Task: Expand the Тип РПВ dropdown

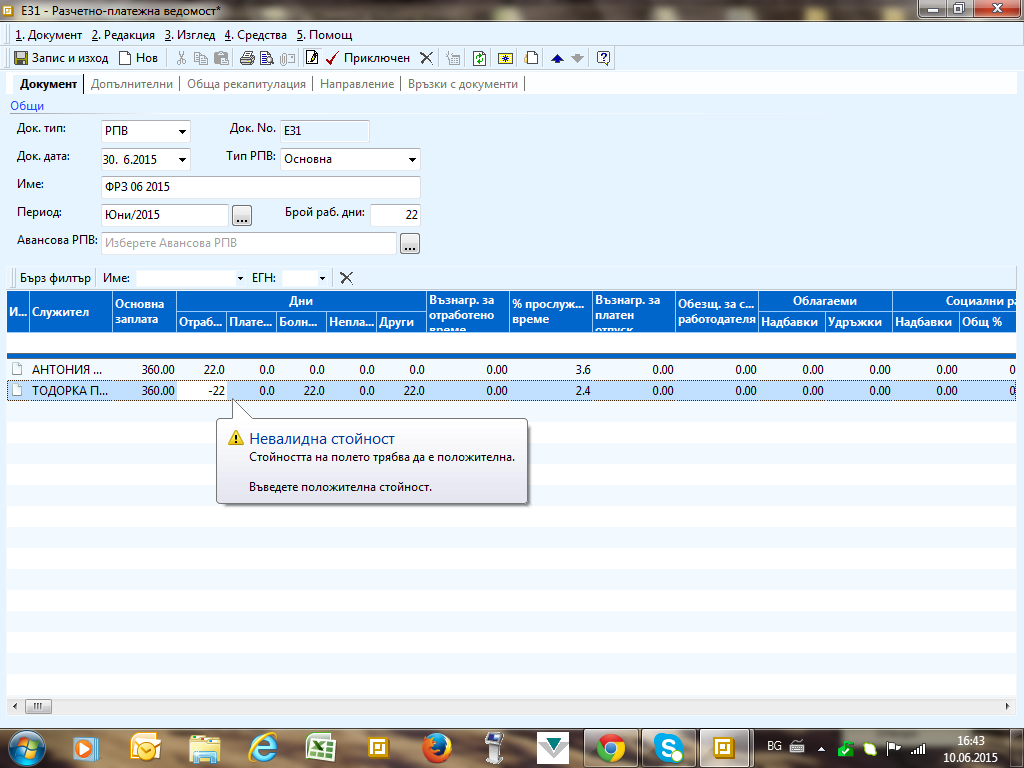Action: pyautogui.click(x=412, y=159)
